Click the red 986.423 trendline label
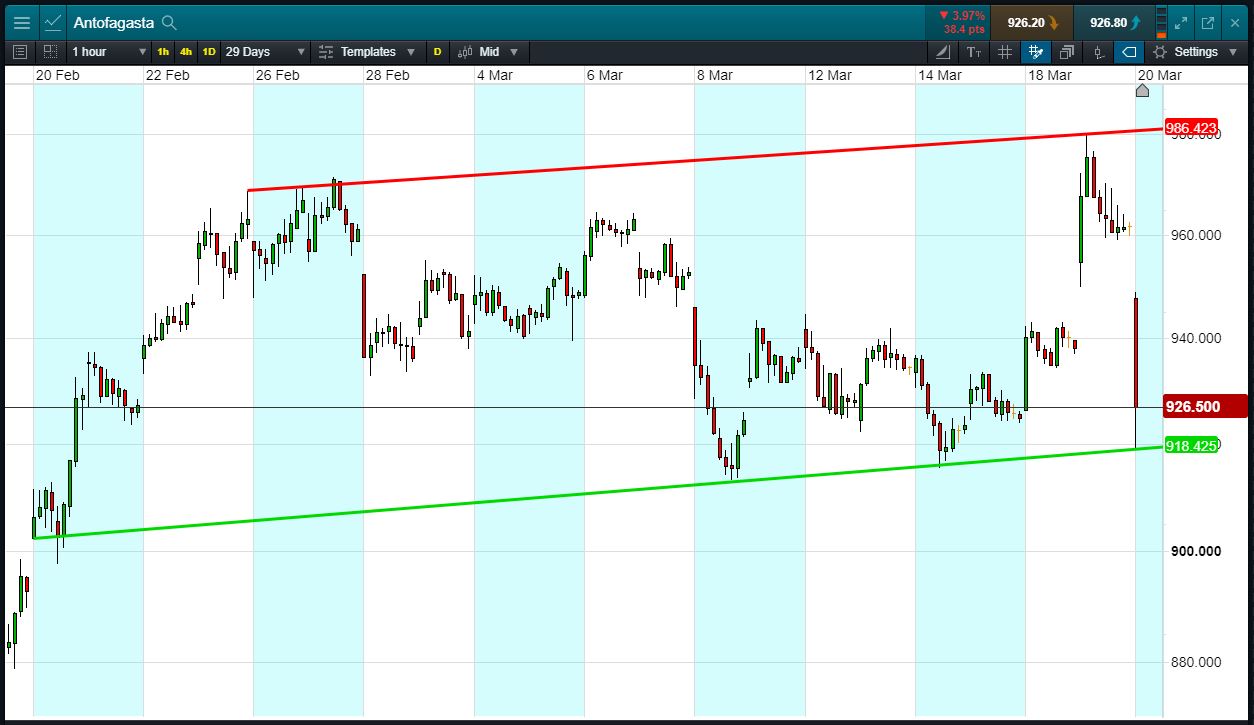This screenshot has width=1254, height=725. point(1191,128)
